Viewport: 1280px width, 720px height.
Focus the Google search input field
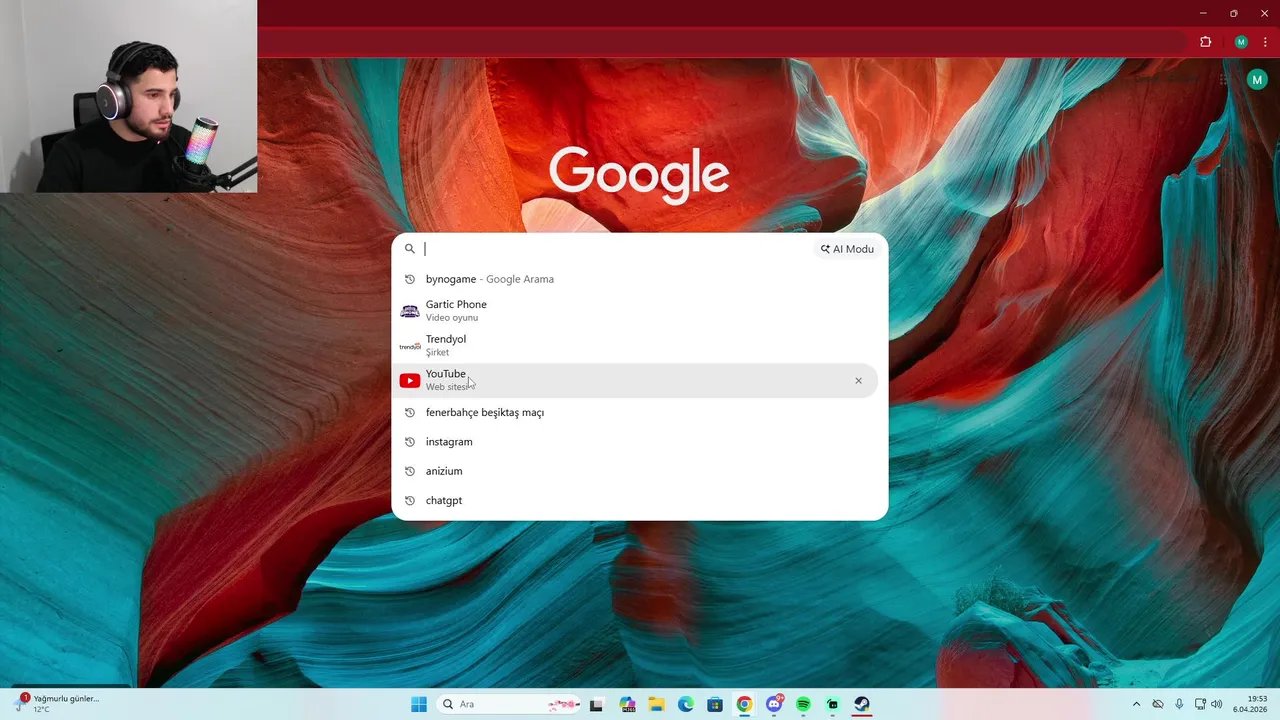(x=616, y=249)
